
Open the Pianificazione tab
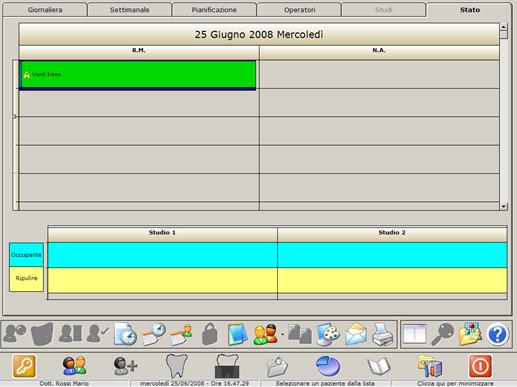(214, 10)
